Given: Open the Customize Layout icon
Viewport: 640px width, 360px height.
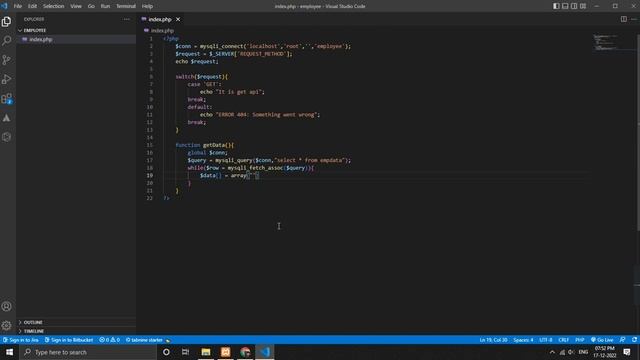Looking at the screenshot, I should point(583,6).
